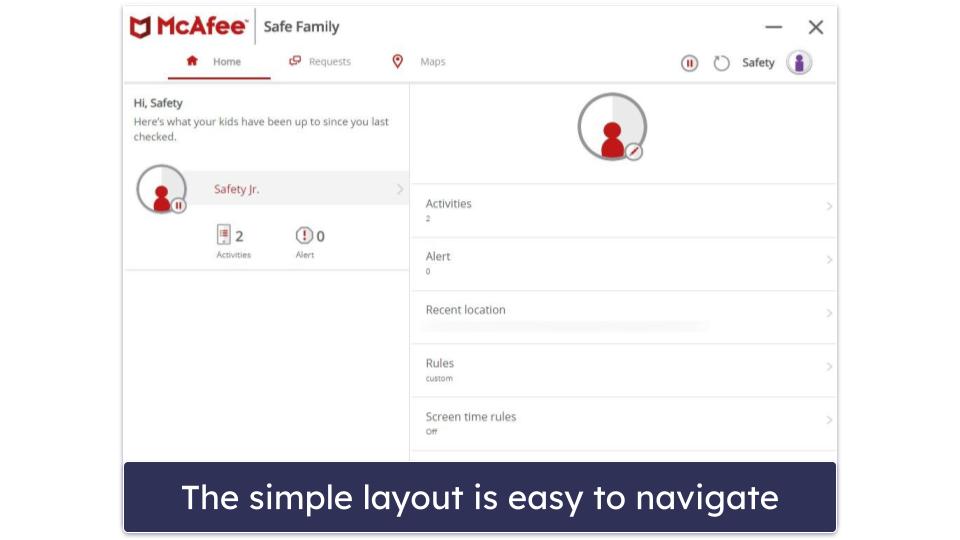Switch to the Requests tab
Screen dimensions: 960x540
pos(320,61)
